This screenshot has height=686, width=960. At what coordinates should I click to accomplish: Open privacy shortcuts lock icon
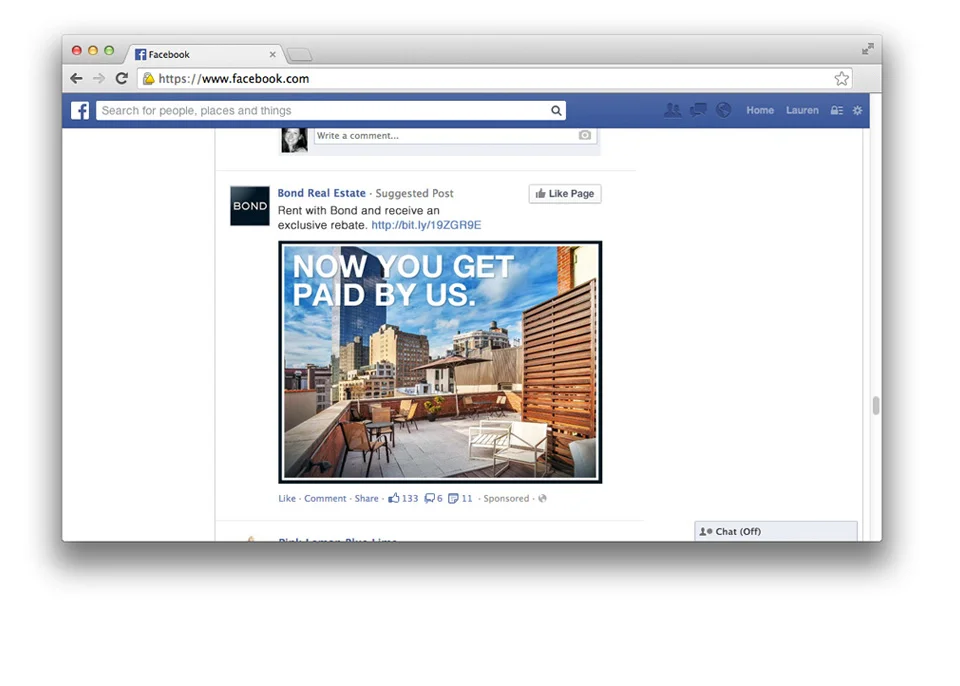[x=836, y=111]
